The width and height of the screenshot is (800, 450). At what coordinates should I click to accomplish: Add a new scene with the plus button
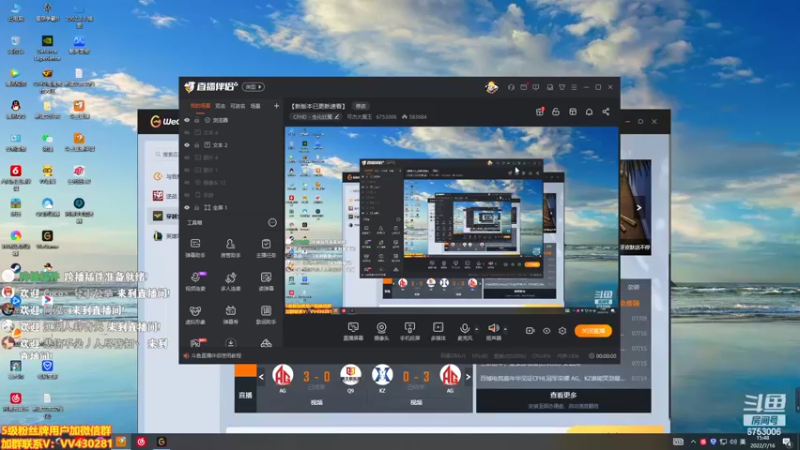[x=277, y=106]
